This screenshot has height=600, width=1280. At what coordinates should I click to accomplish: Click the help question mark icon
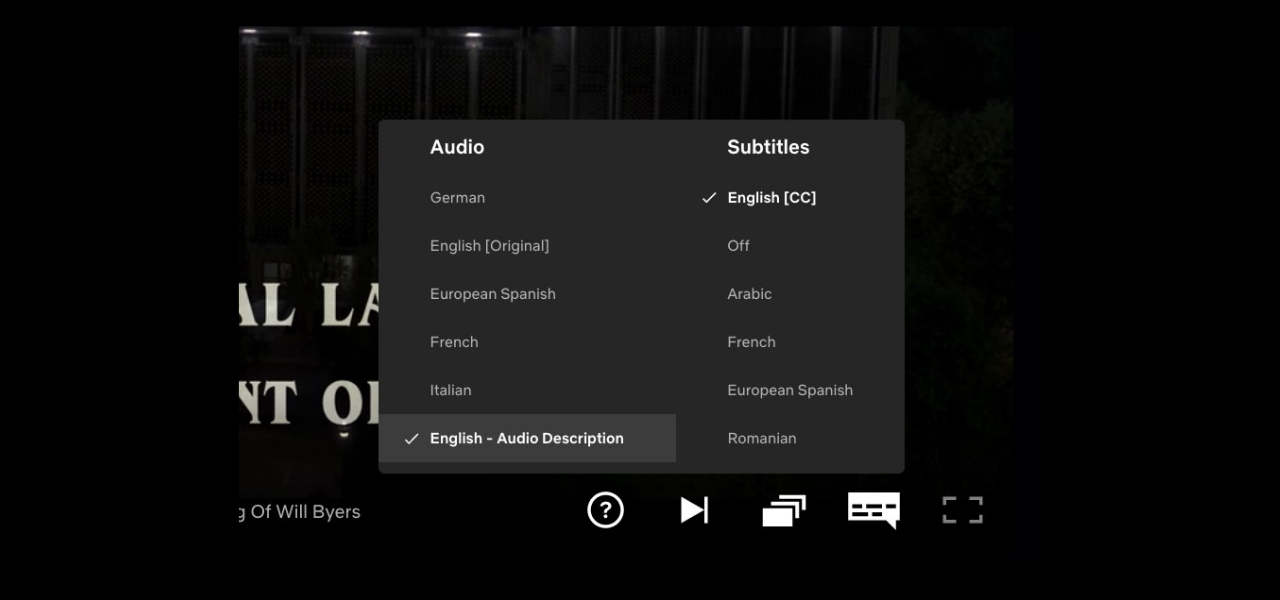click(x=605, y=510)
